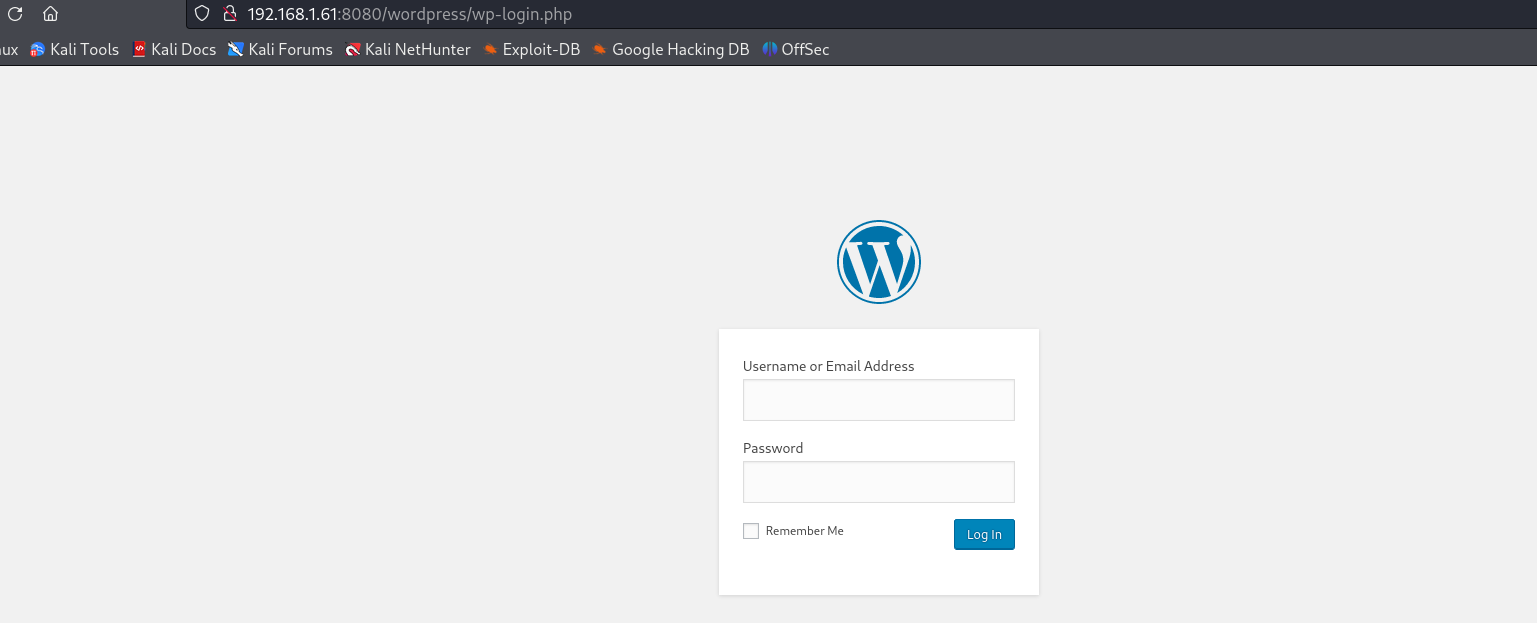1537x623 pixels.
Task: Open the Kali NetHunter bookmark
Action: tap(408, 49)
